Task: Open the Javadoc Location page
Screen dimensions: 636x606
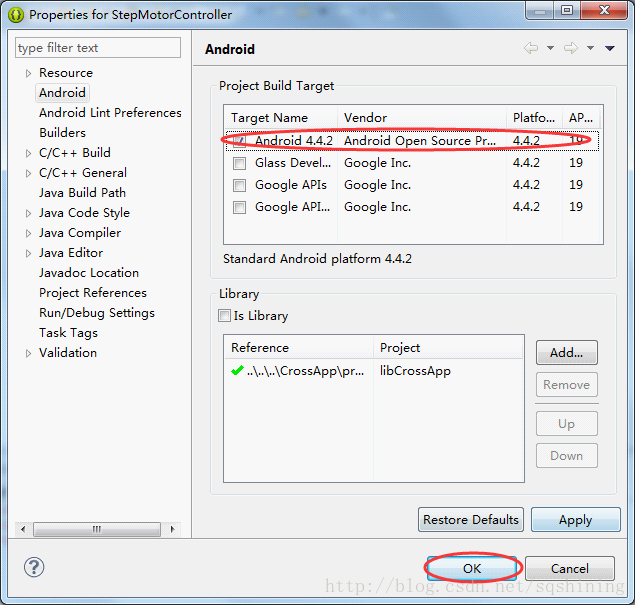Action: pos(89,273)
